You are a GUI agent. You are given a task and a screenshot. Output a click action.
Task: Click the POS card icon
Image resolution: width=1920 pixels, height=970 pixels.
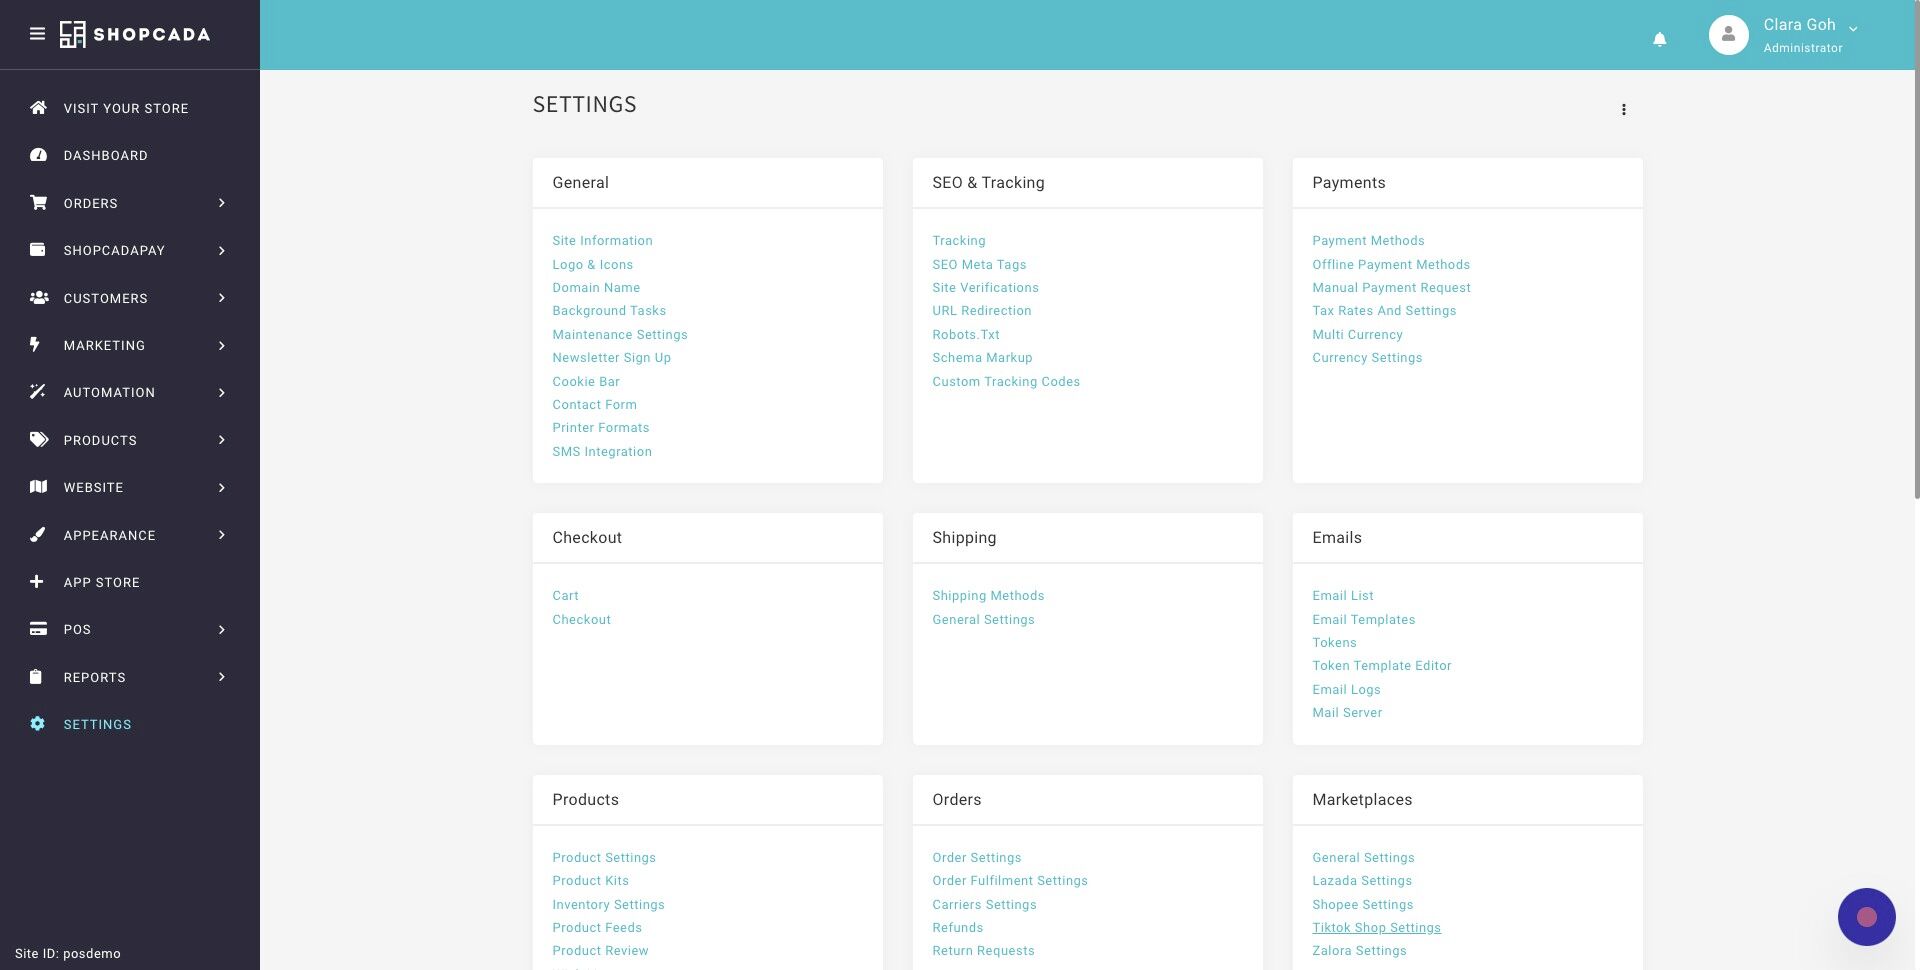[38, 629]
